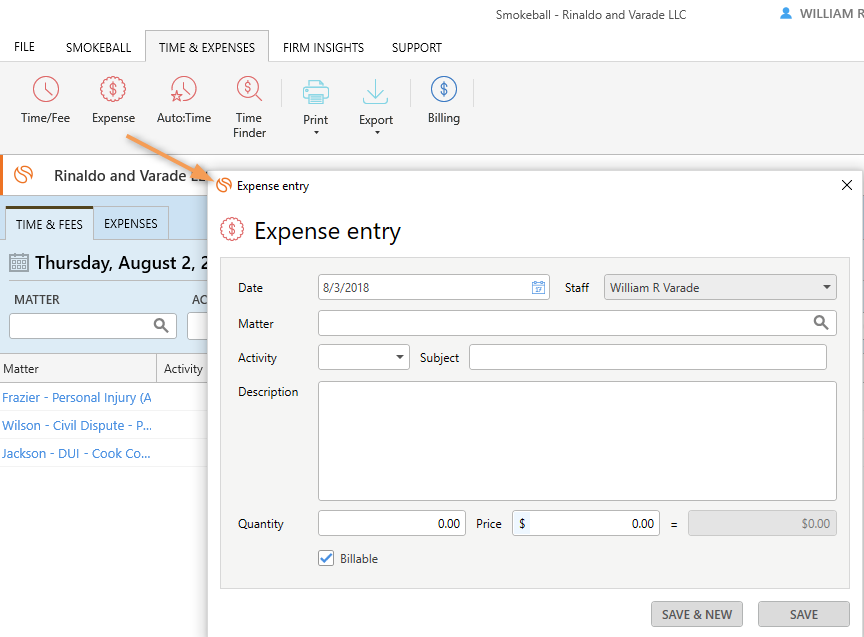Click the user name WILLIAM R at top
This screenshot has width=864, height=637.
point(831,14)
